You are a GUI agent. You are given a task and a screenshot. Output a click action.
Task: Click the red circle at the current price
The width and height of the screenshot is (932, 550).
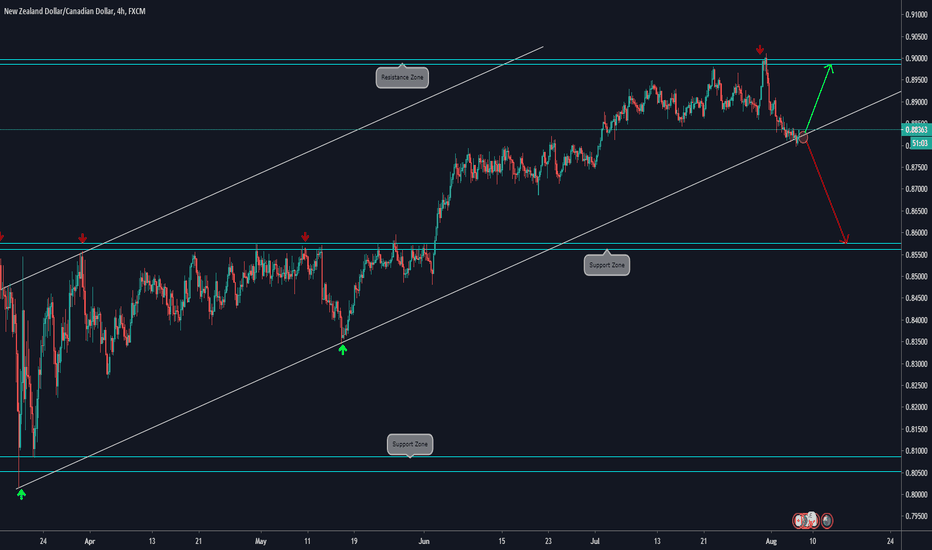(804, 137)
